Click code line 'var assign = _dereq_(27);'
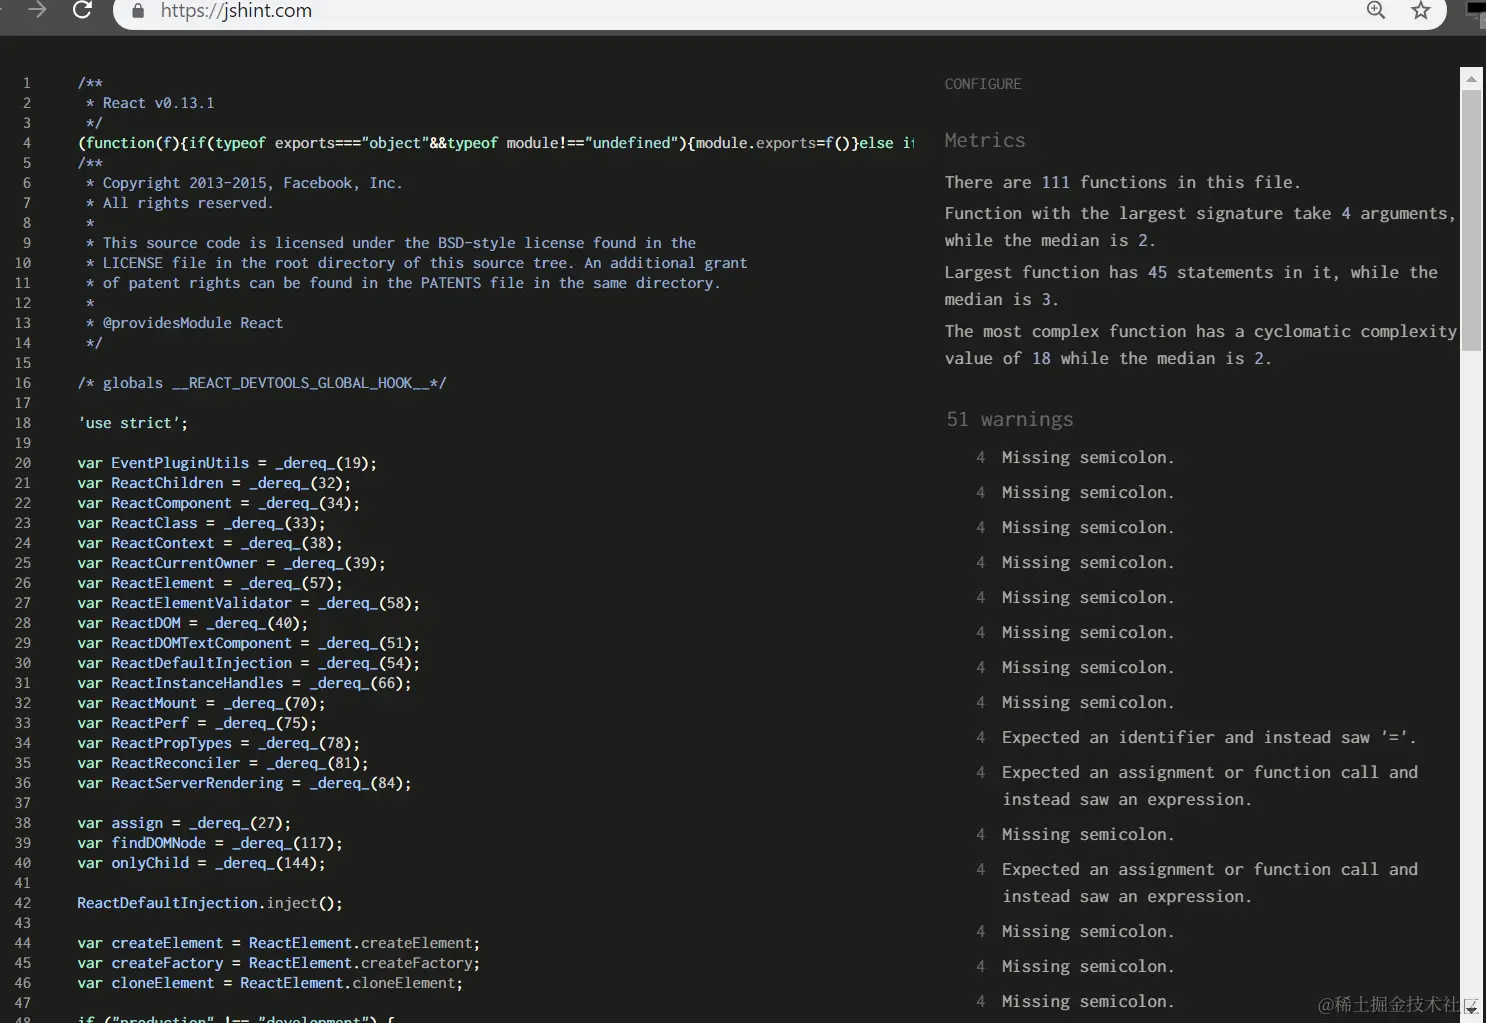Viewport: 1486px width, 1023px height. pos(184,823)
